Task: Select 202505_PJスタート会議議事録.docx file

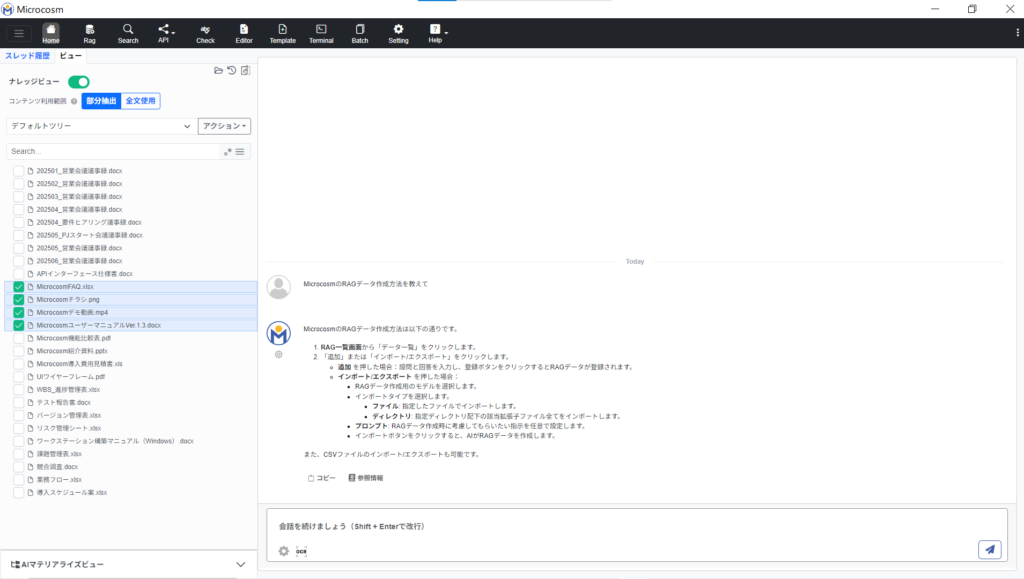Action: (89, 235)
